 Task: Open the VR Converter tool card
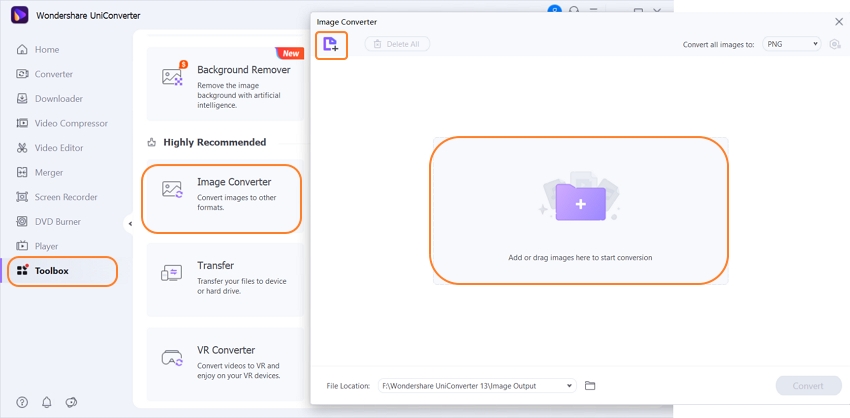point(225,363)
